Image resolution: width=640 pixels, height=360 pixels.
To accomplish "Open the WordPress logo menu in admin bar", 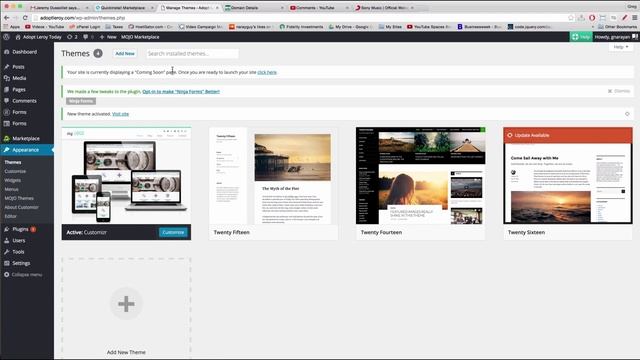I will [6, 37].
